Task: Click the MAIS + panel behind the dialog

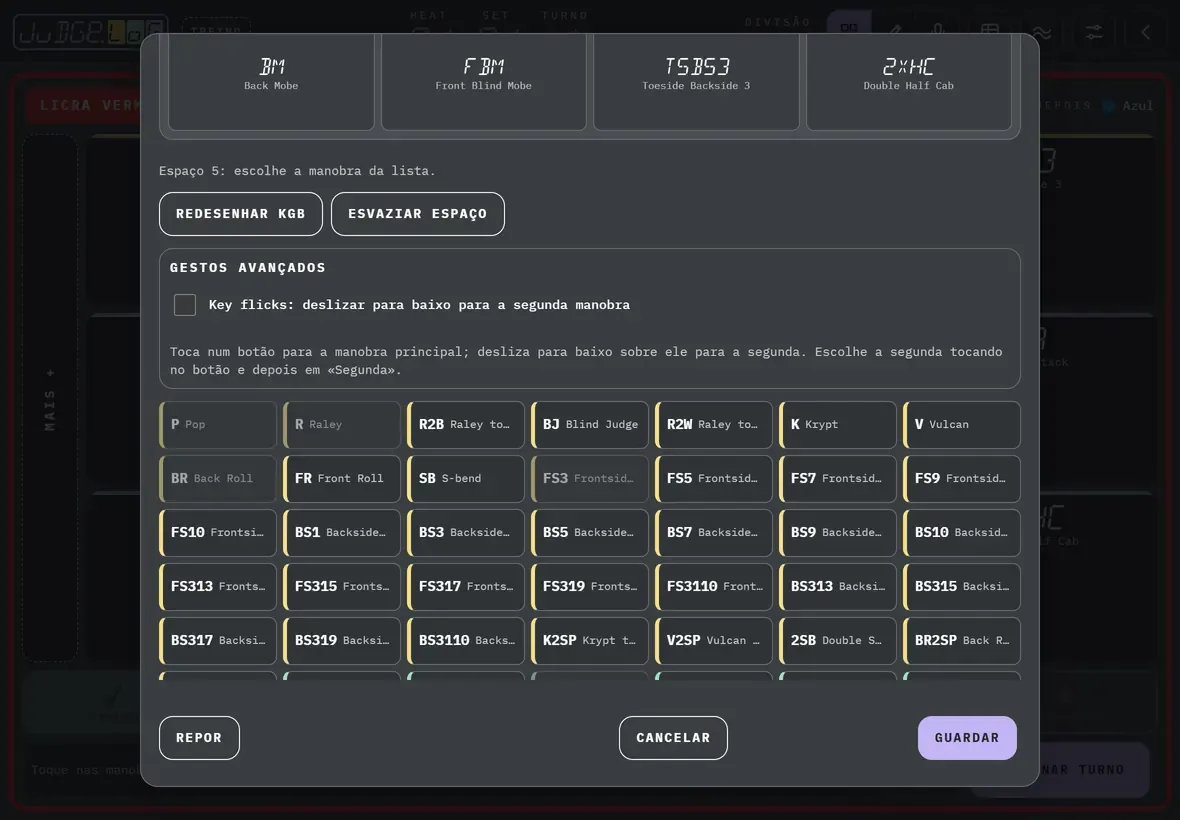Action: click(50, 399)
